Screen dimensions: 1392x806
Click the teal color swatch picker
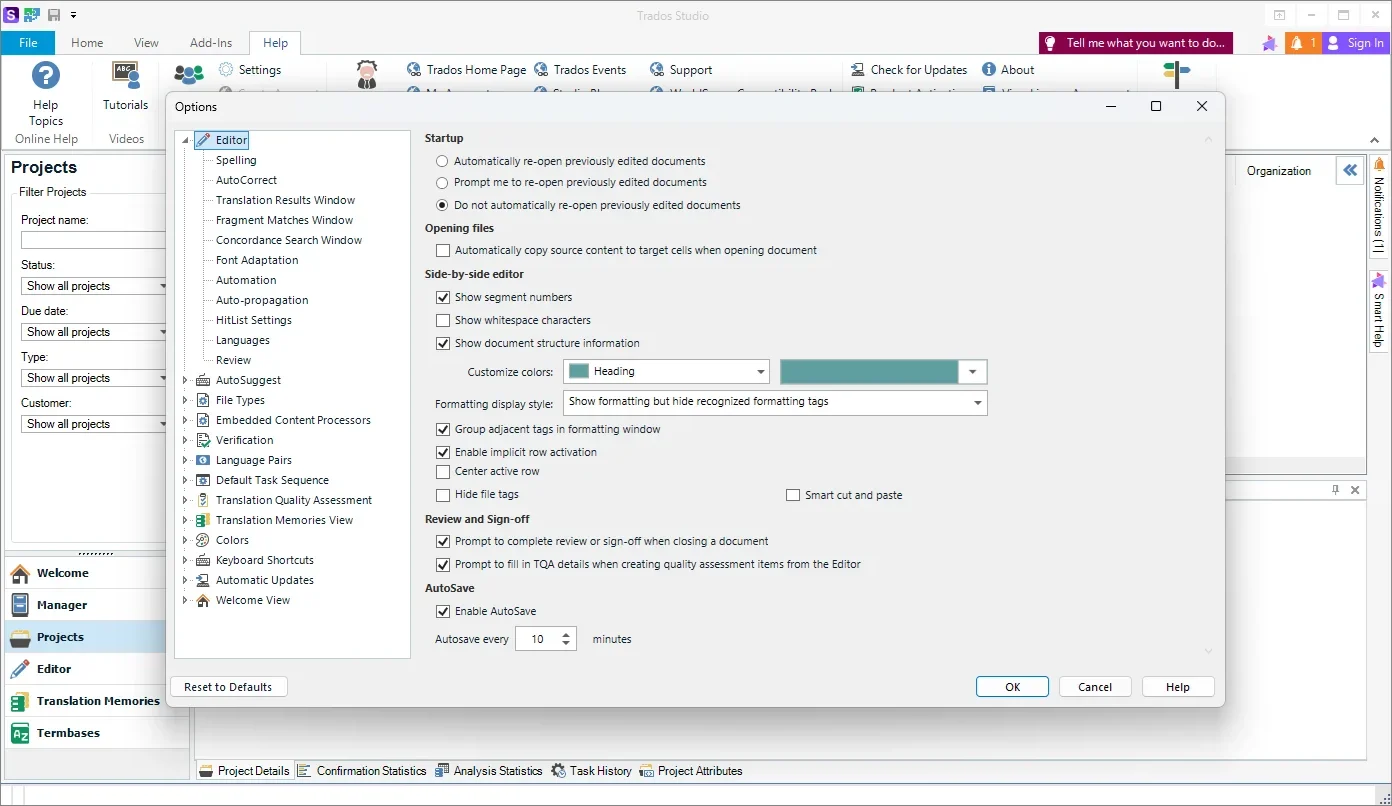click(x=883, y=371)
